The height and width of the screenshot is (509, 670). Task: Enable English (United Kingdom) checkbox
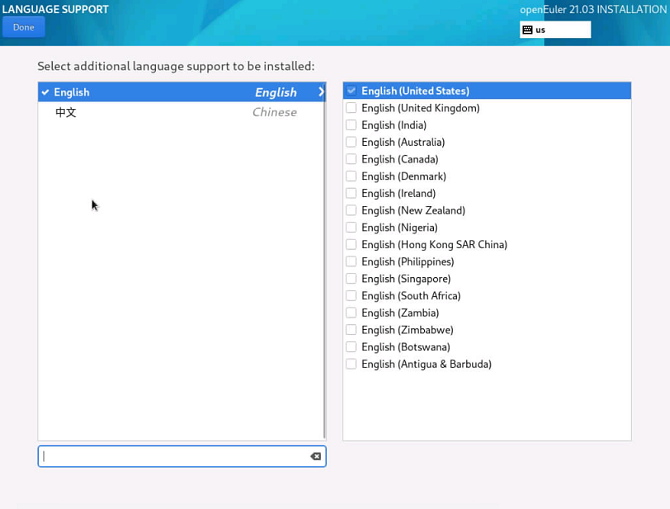coord(351,108)
